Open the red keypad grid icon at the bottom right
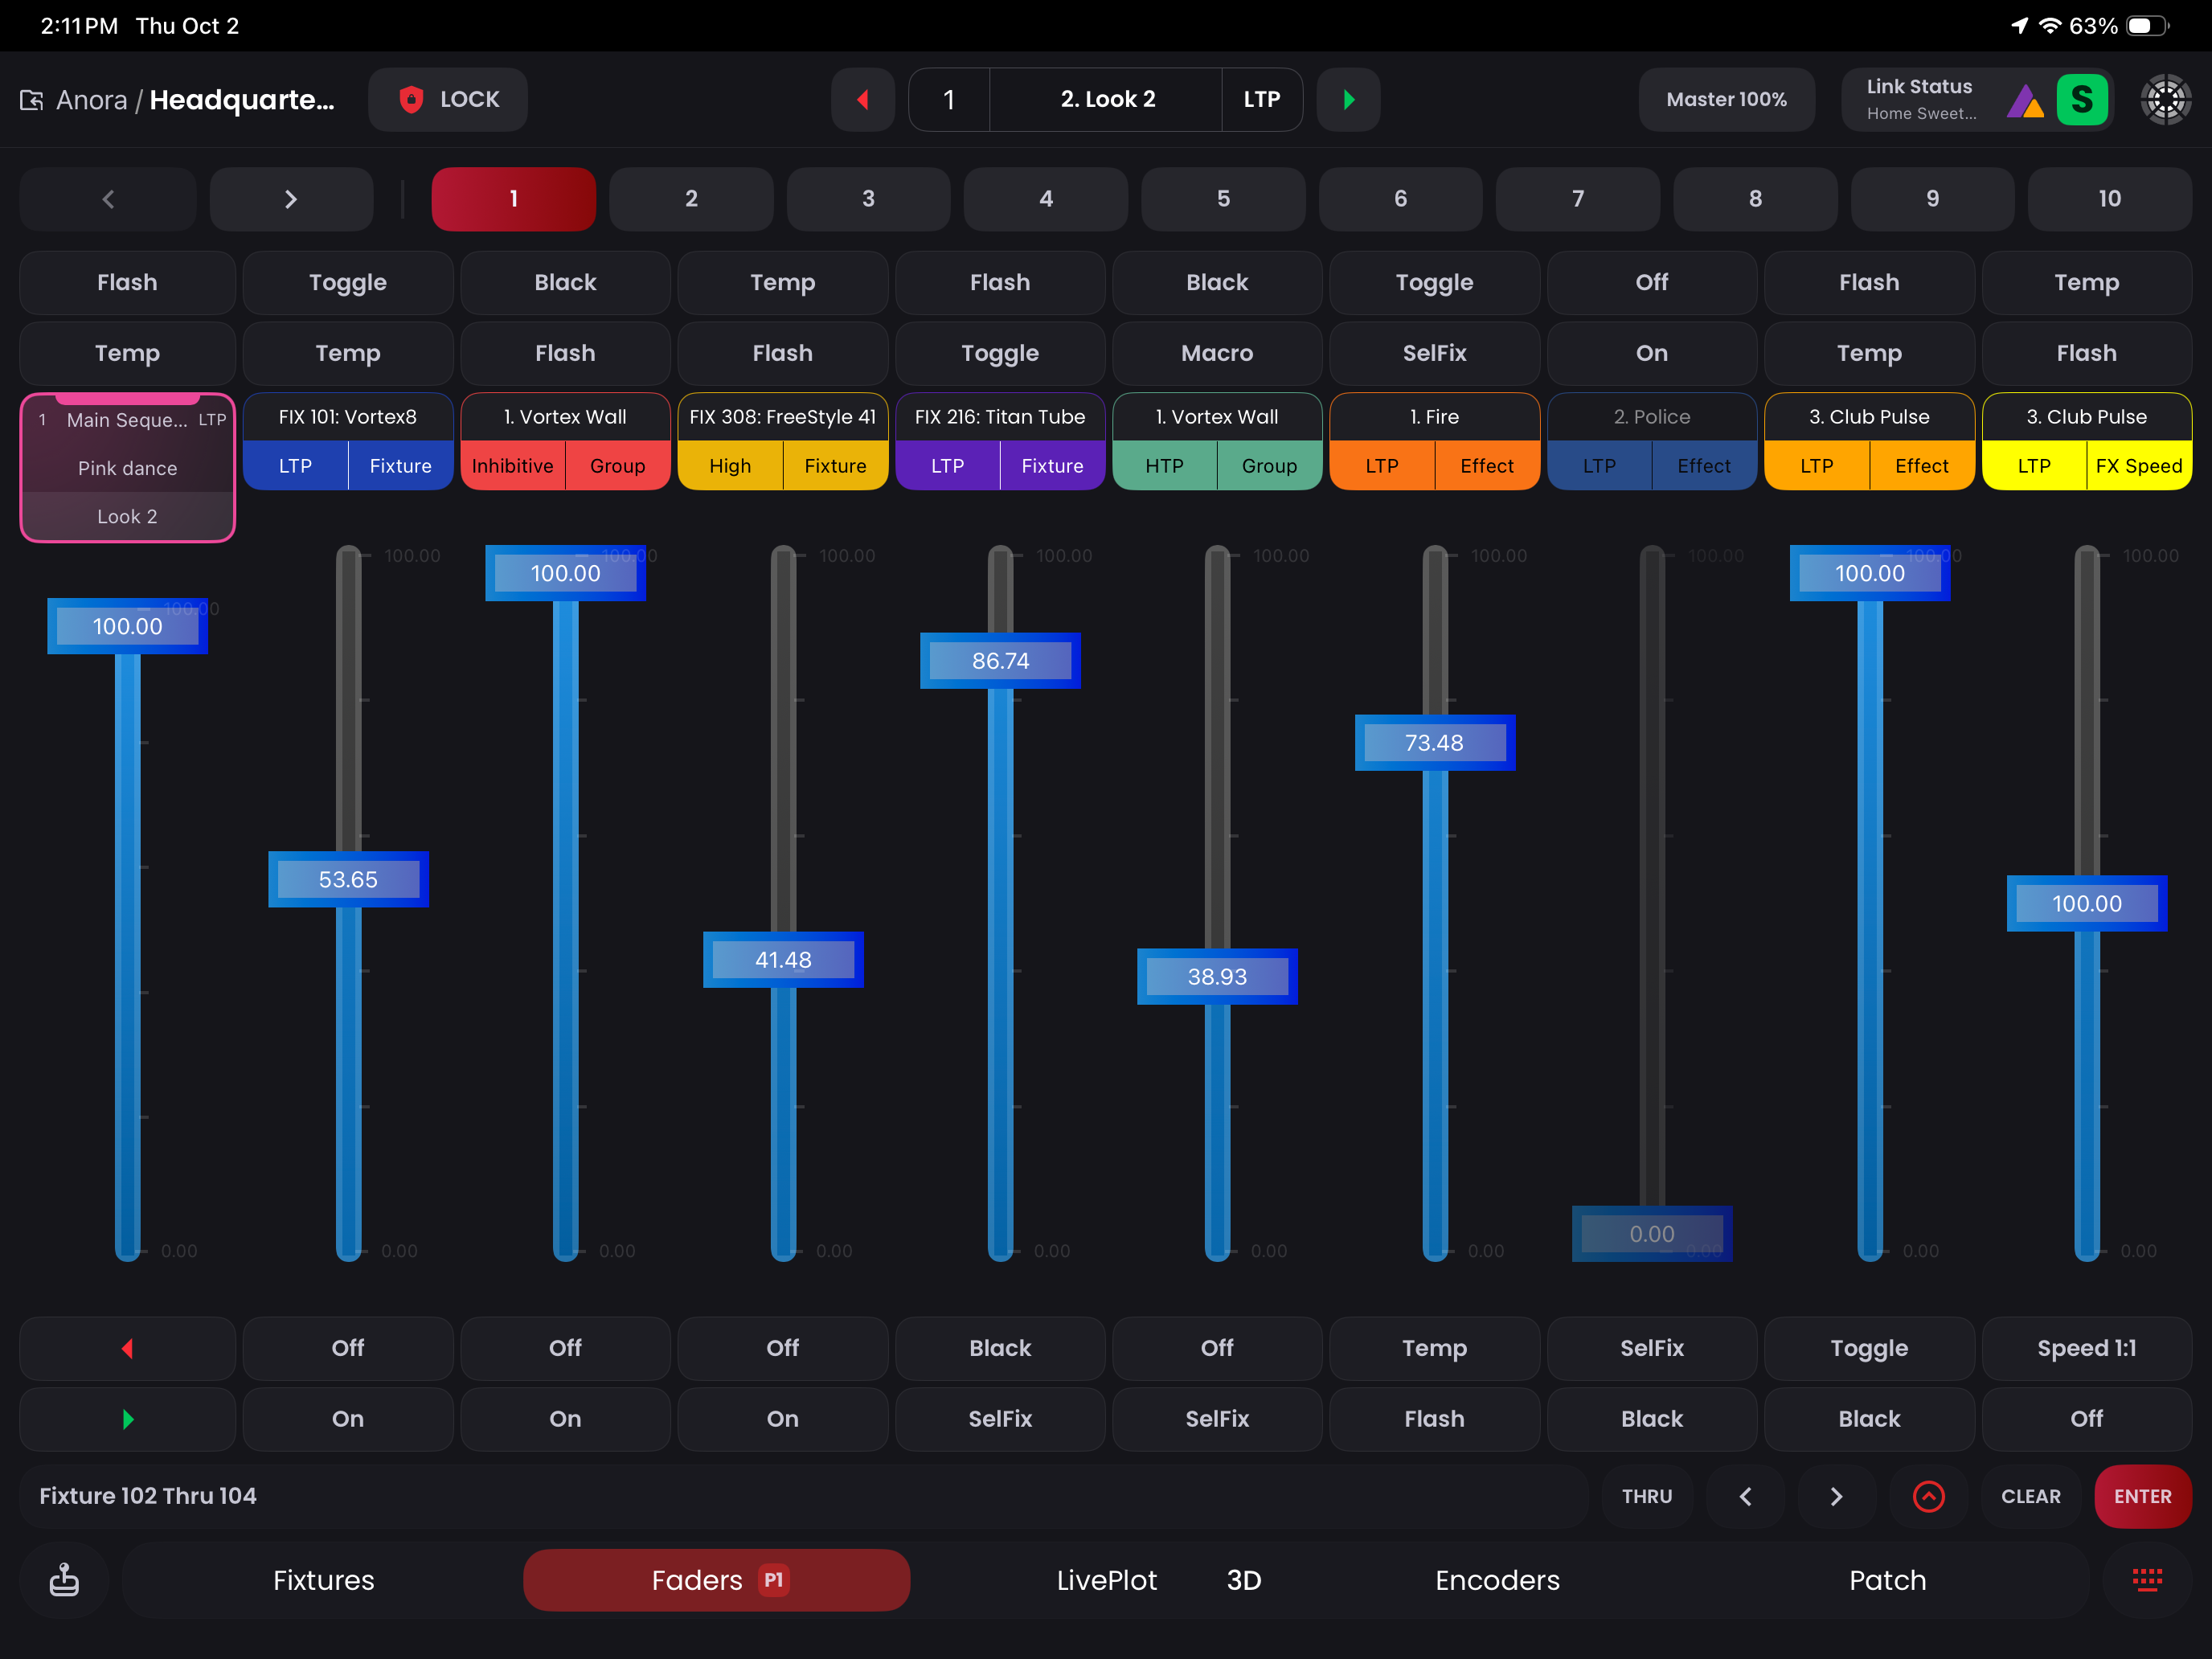The height and width of the screenshot is (1659, 2212). [2147, 1580]
